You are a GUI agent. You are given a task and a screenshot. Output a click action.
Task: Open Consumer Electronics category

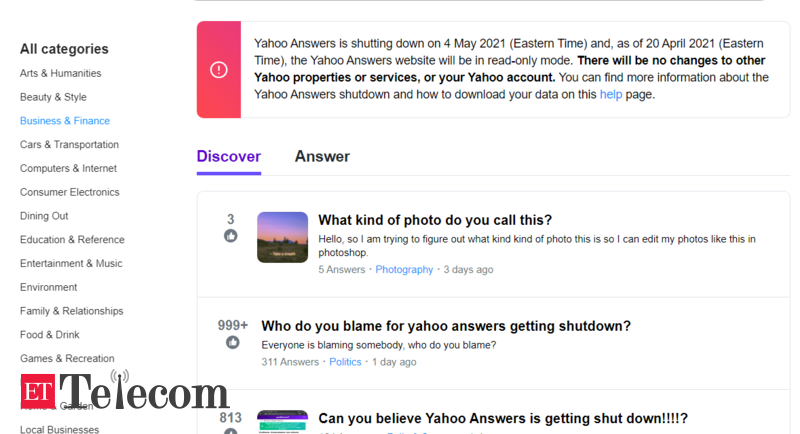69,192
